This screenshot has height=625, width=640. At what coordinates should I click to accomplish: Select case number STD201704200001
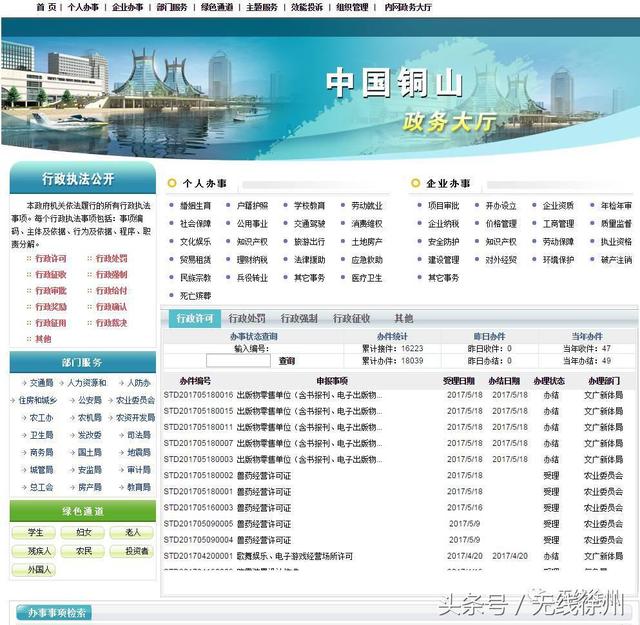point(198,556)
